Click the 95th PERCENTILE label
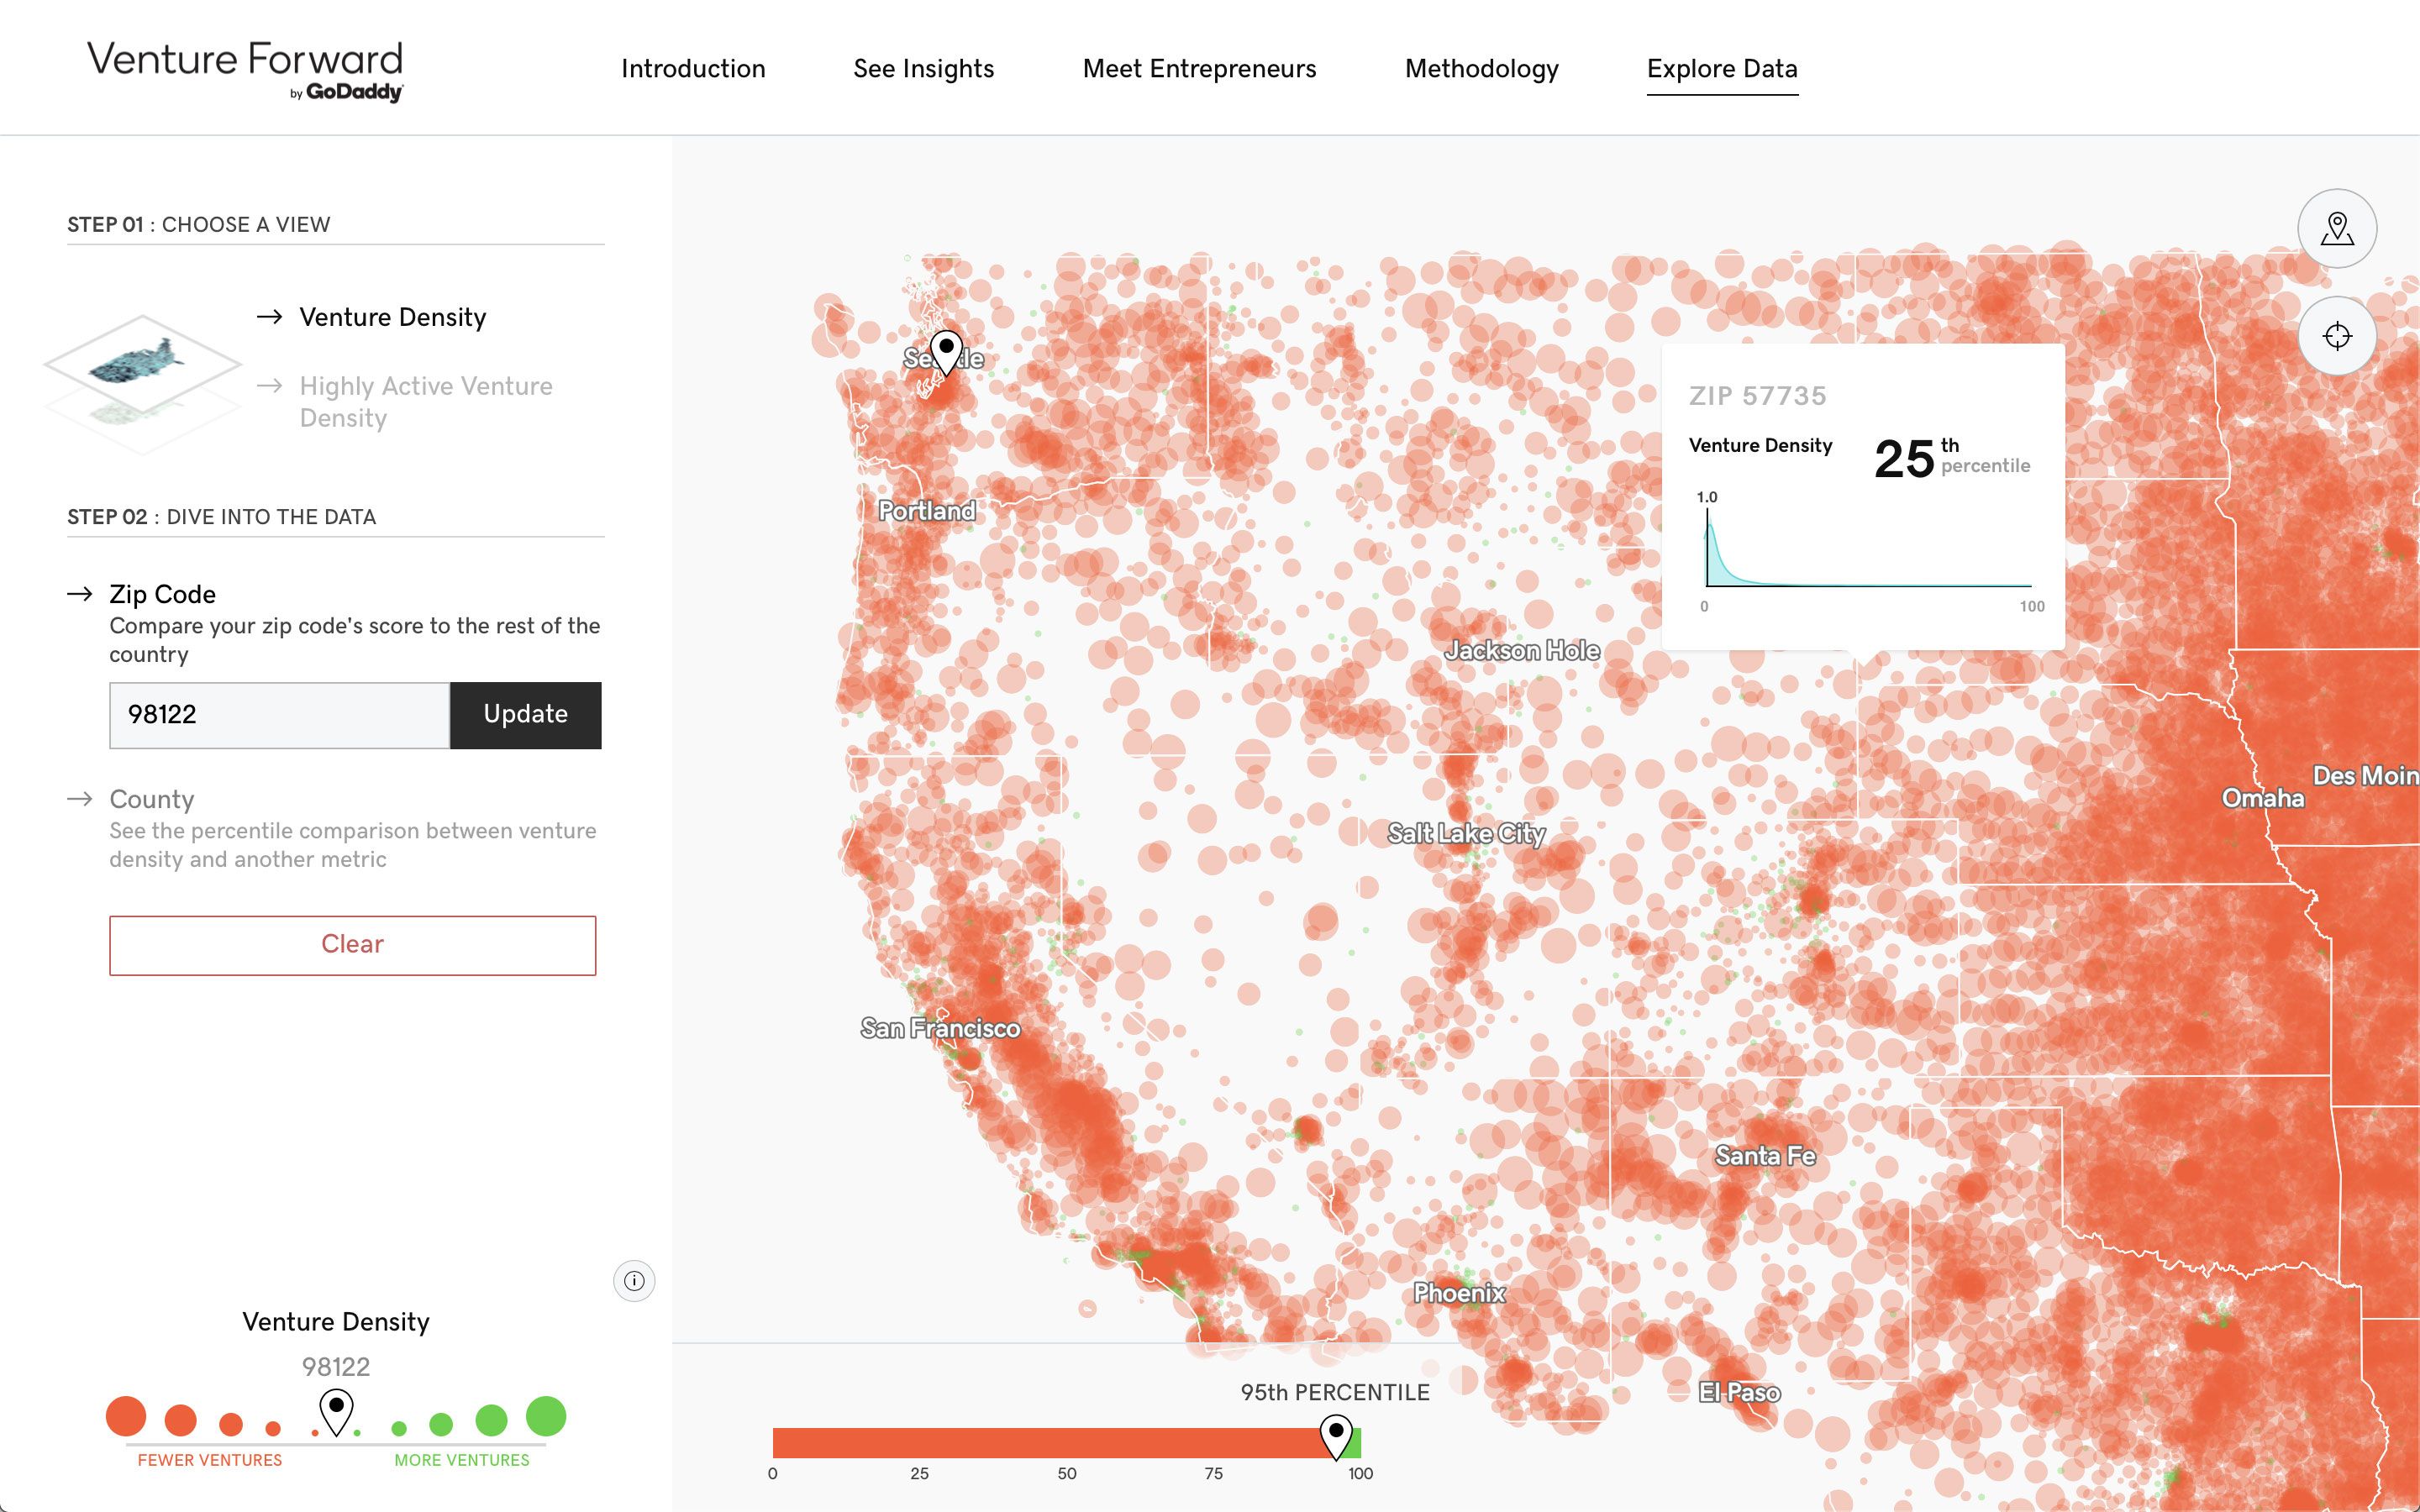 tap(1335, 1392)
